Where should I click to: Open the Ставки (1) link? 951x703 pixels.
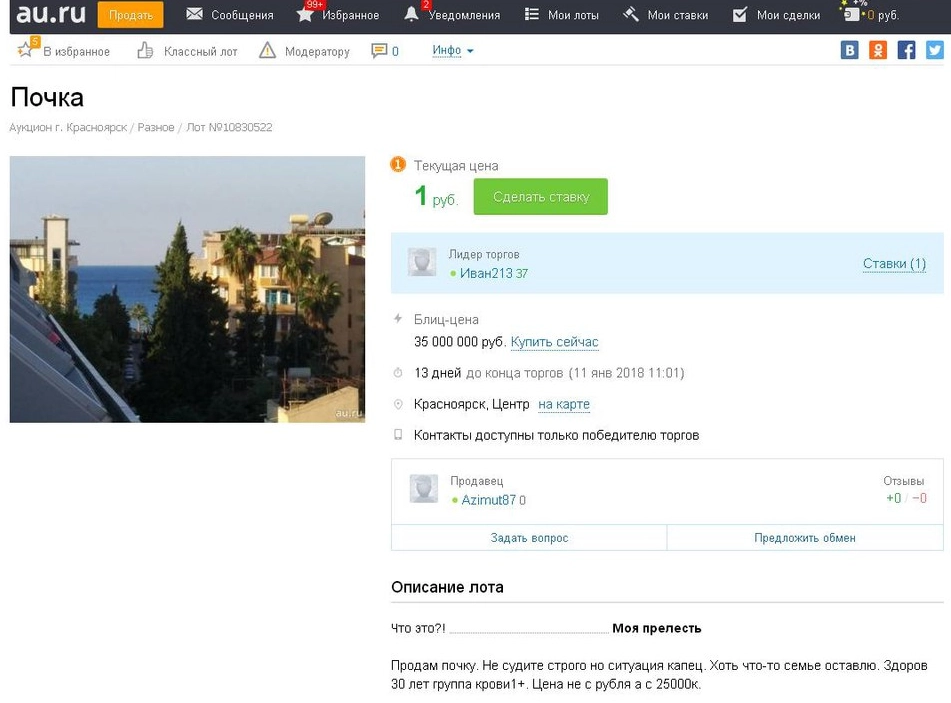pos(894,264)
